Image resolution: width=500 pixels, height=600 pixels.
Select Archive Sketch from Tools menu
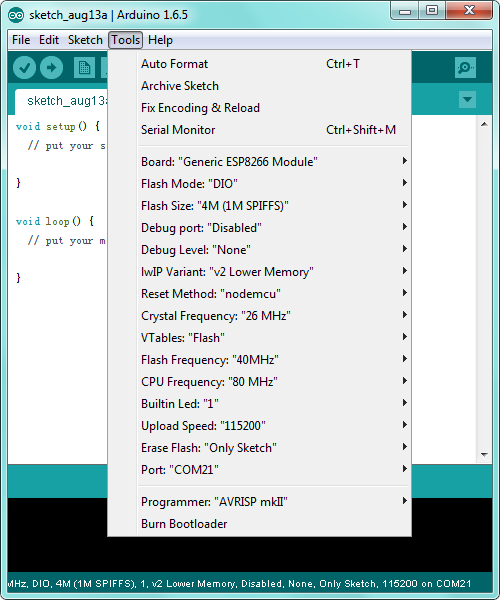(x=259, y=86)
